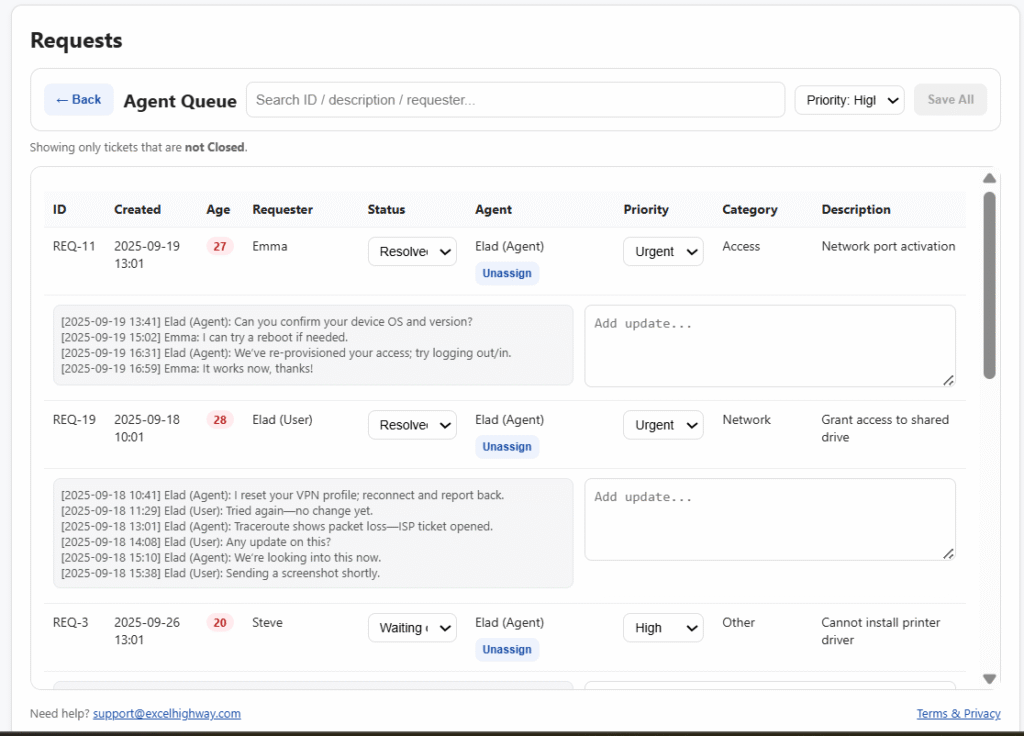Screen dimensions: 1024x736
Task: Change Priority dropdown for REQ-19
Action: [x=663, y=425]
